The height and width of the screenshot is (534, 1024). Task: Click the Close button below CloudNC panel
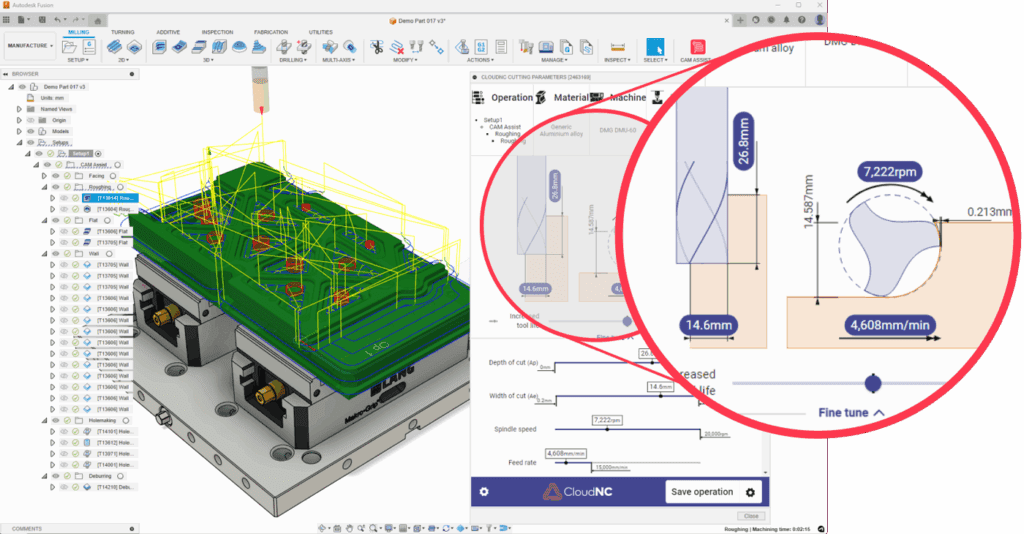click(752, 516)
